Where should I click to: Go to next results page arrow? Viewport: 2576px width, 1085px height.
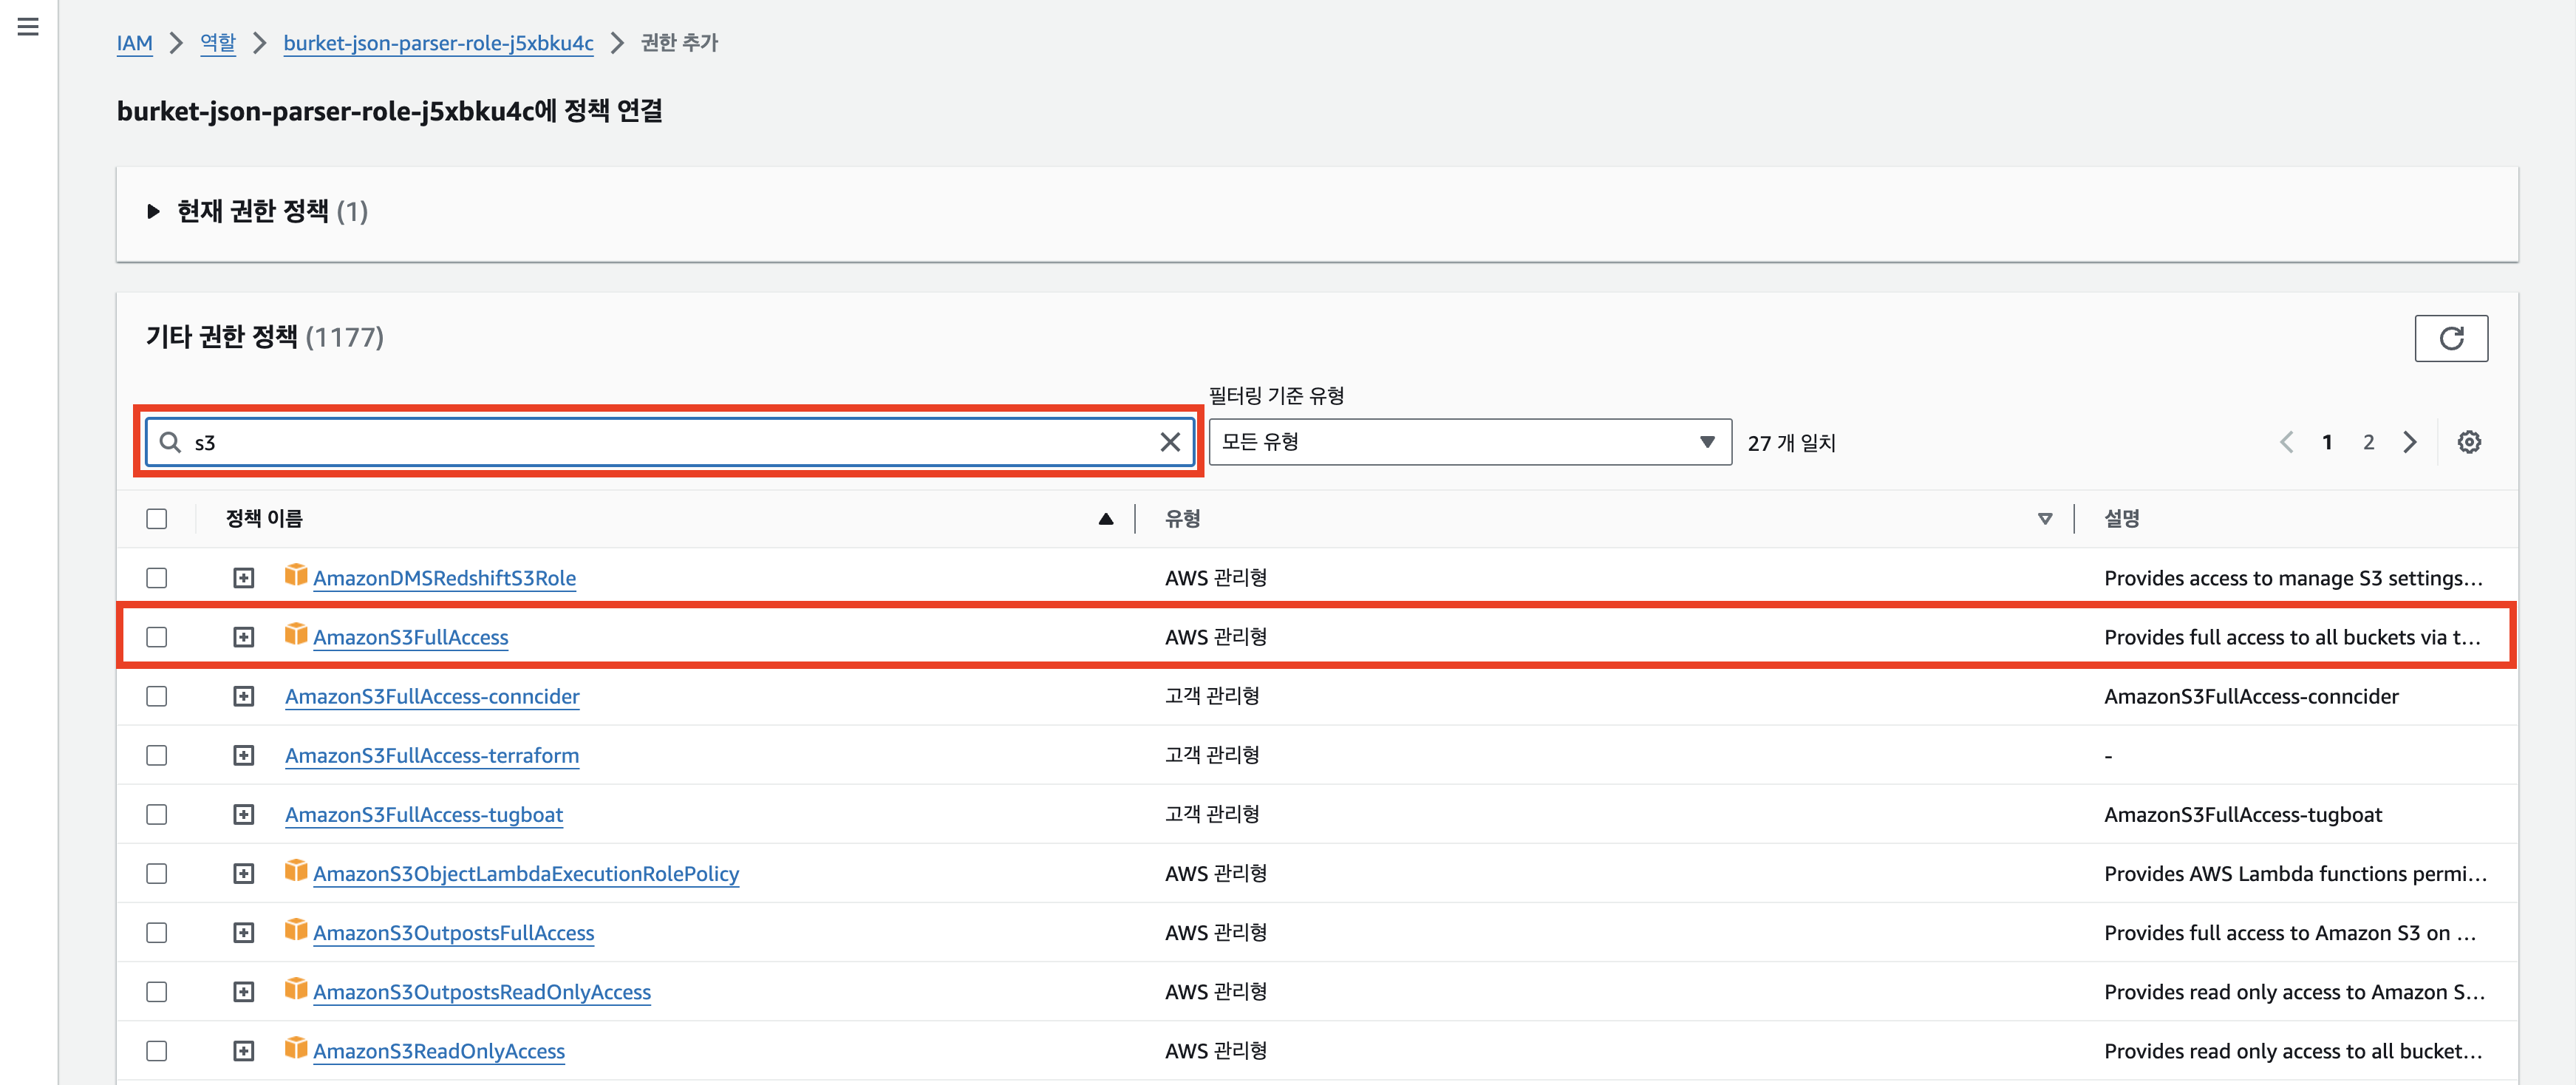pyautogui.click(x=2409, y=442)
